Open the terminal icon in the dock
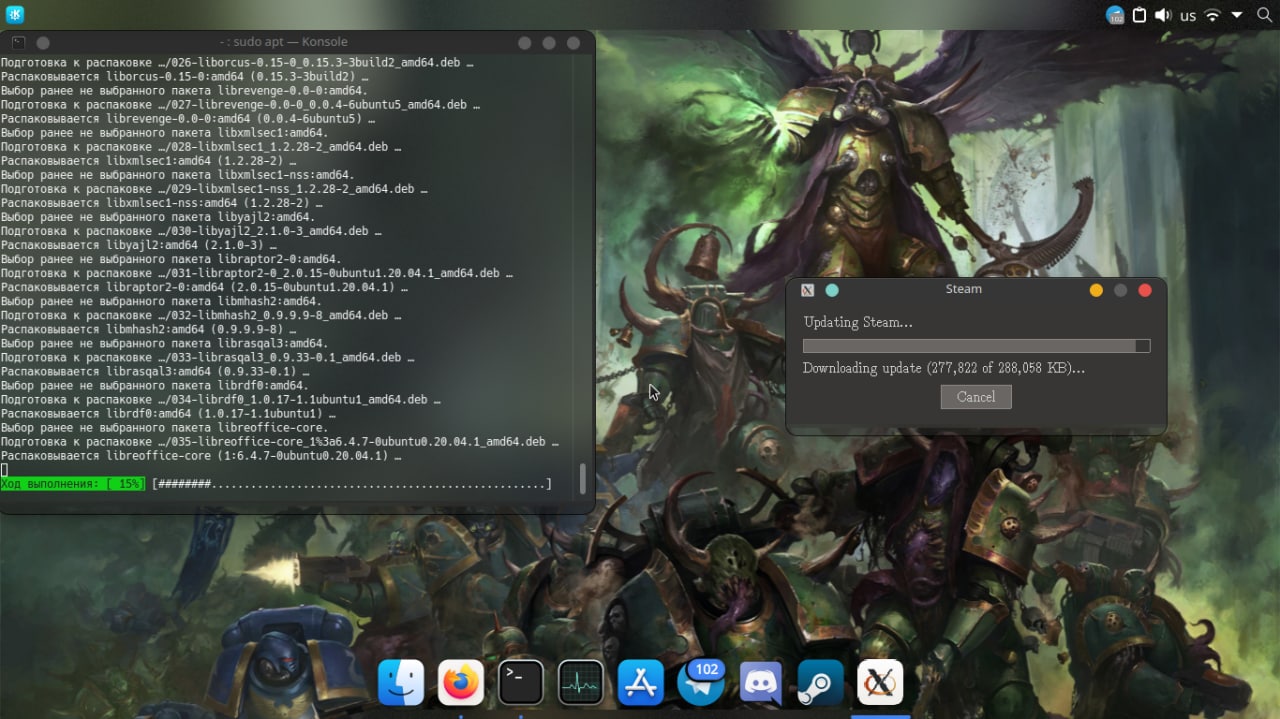 pos(521,683)
